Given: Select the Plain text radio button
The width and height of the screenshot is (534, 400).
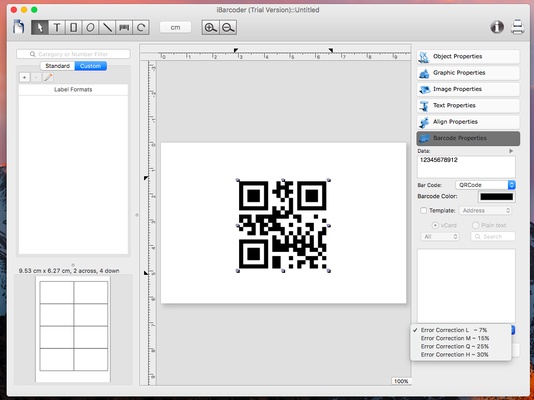Looking at the screenshot, I should 476,225.
